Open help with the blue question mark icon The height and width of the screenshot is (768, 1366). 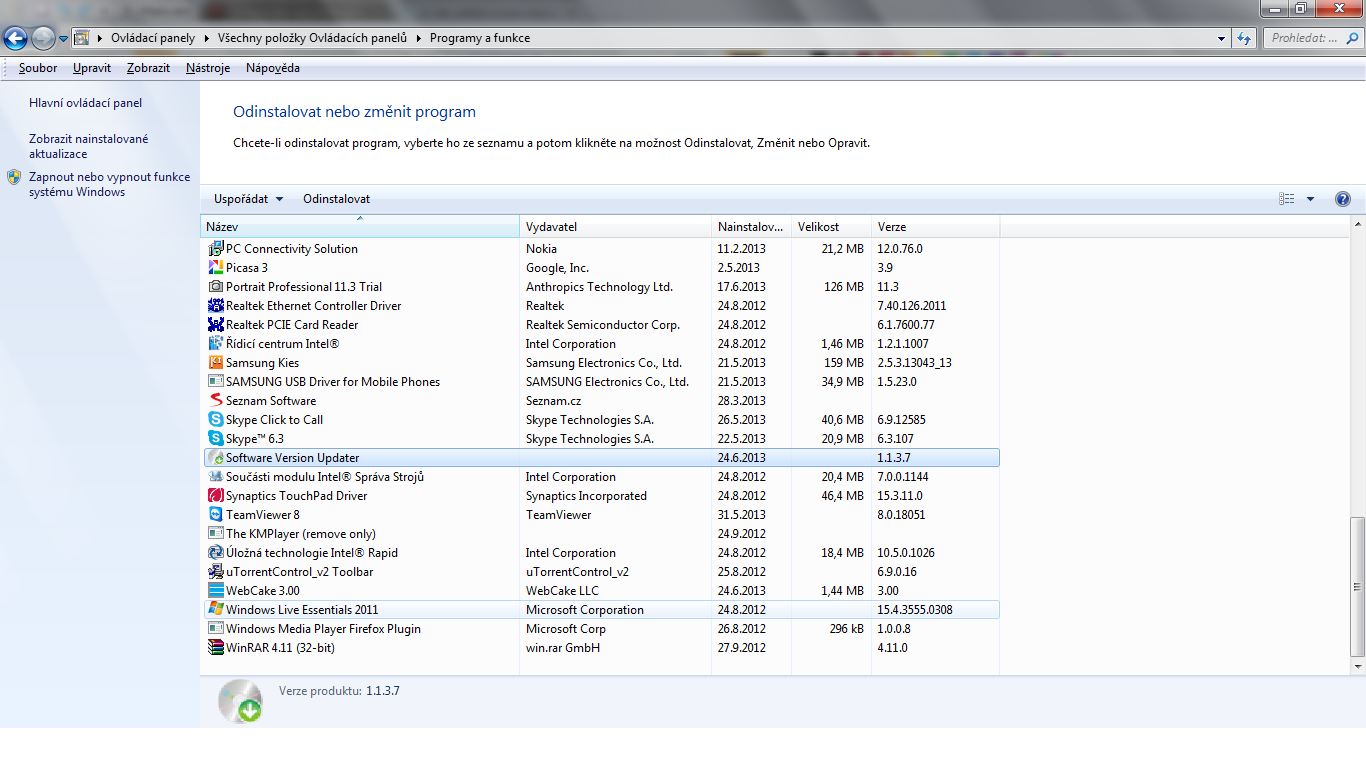[1343, 199]
